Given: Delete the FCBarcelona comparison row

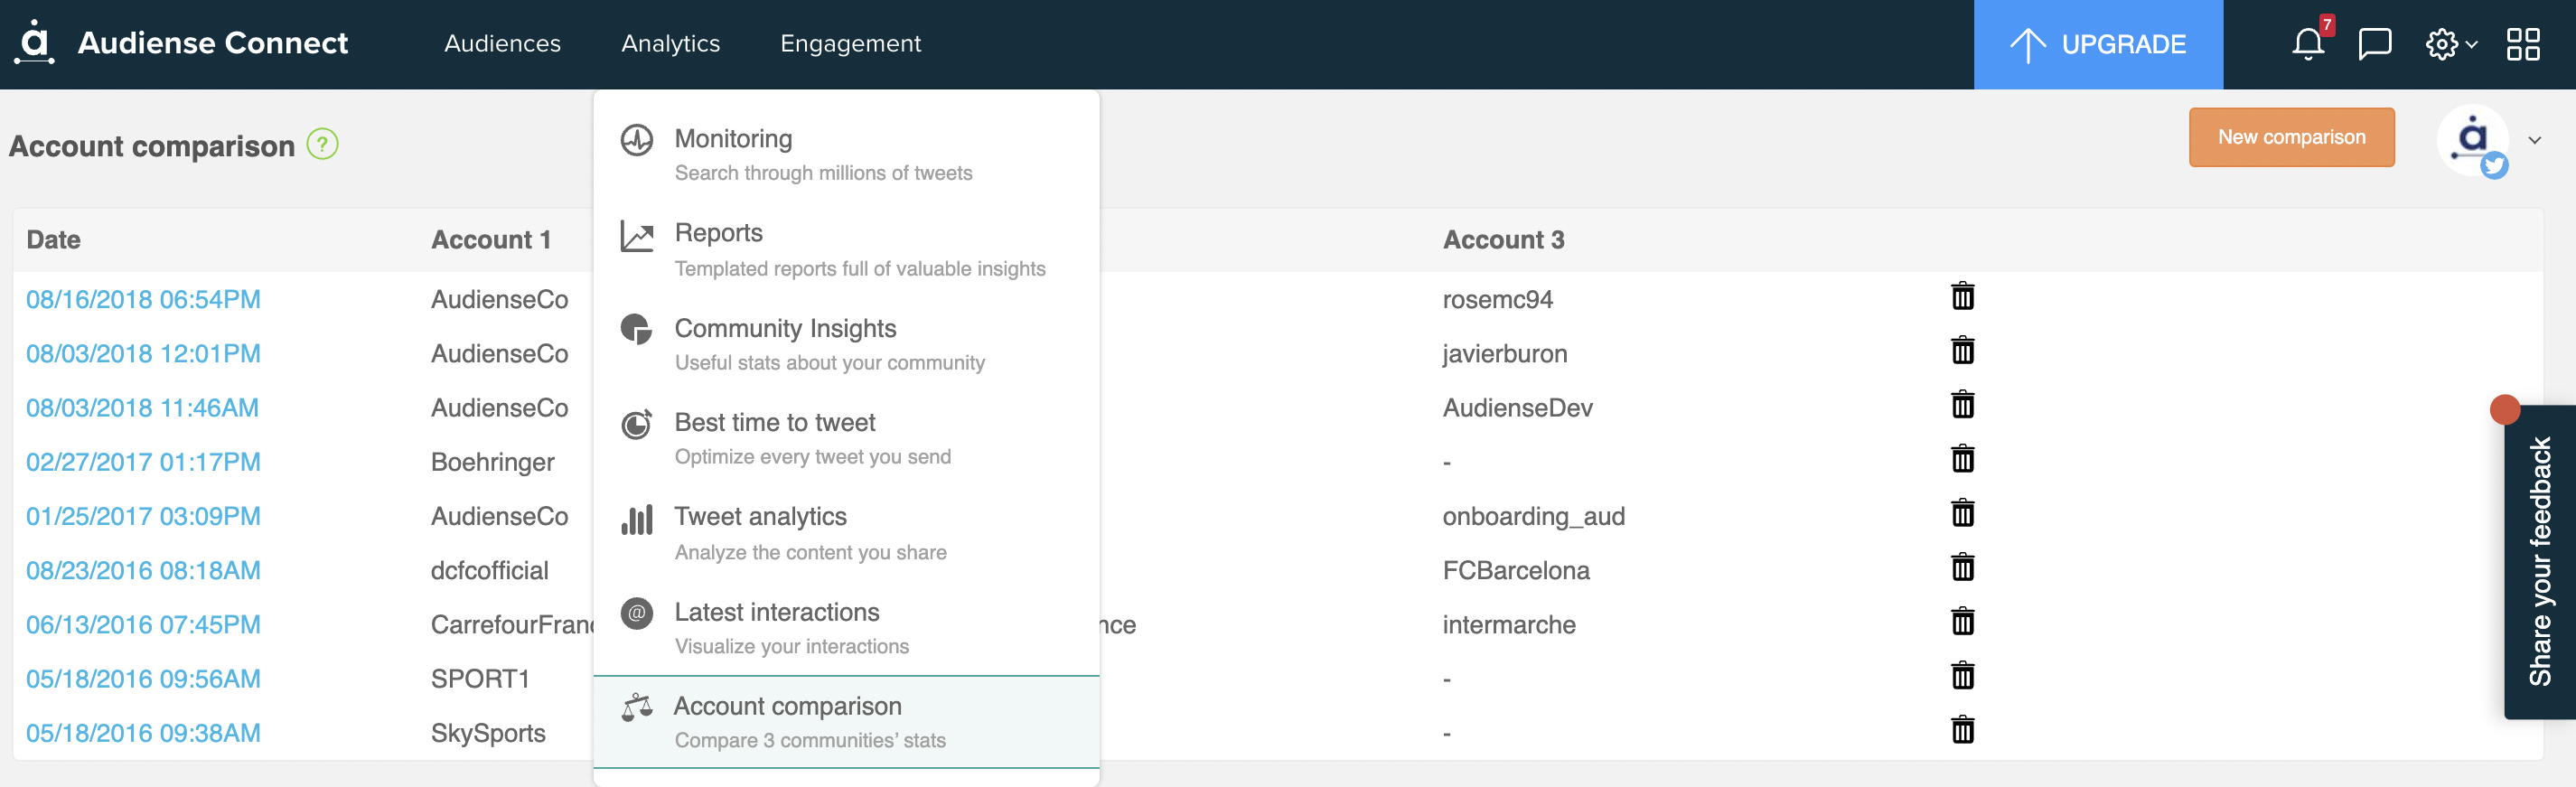Looking at the screenshot, I should coord(1963,567).
